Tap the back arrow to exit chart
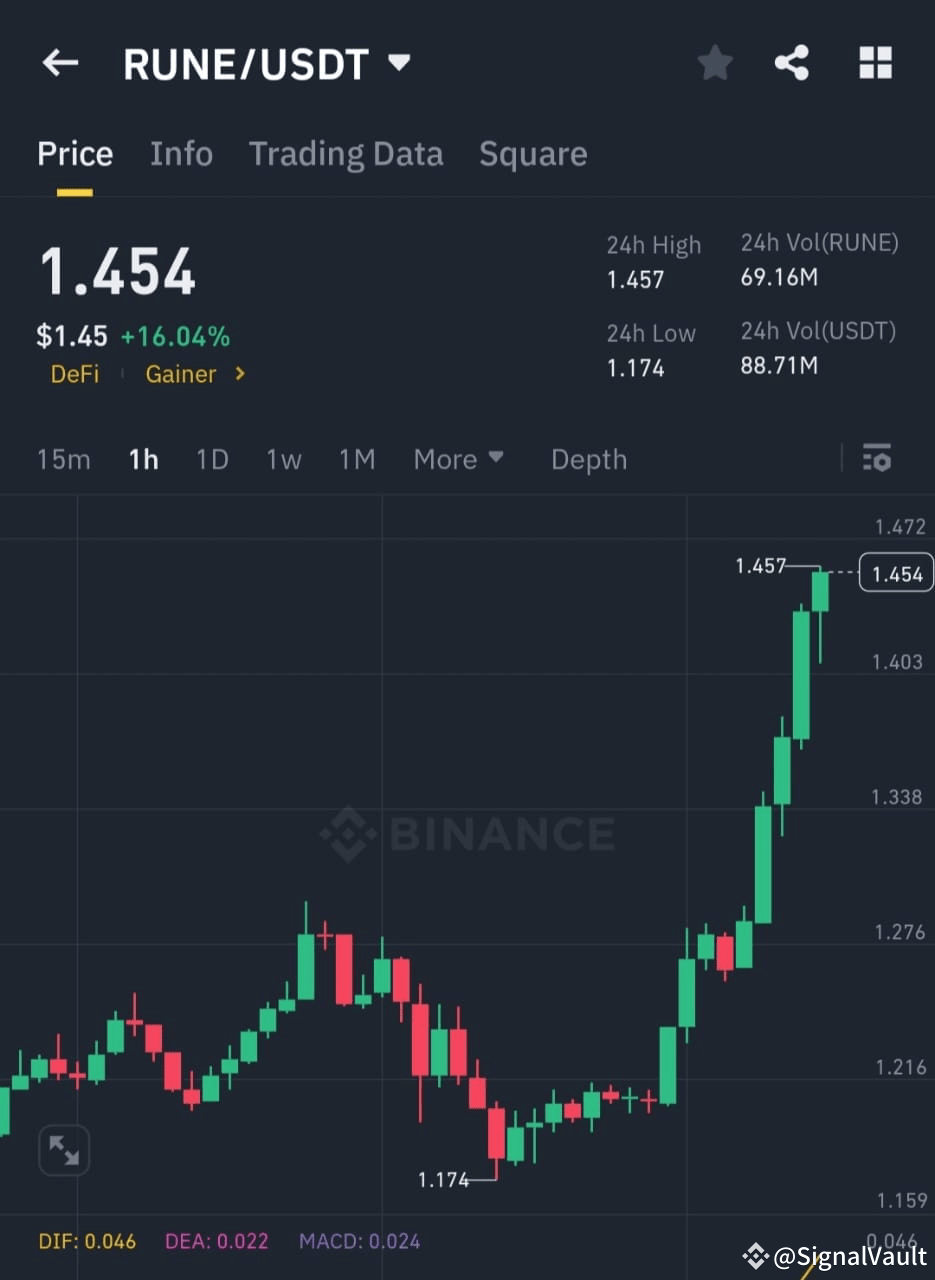Viewport: 935px width, 1280px height. click(x=60, y=63)
